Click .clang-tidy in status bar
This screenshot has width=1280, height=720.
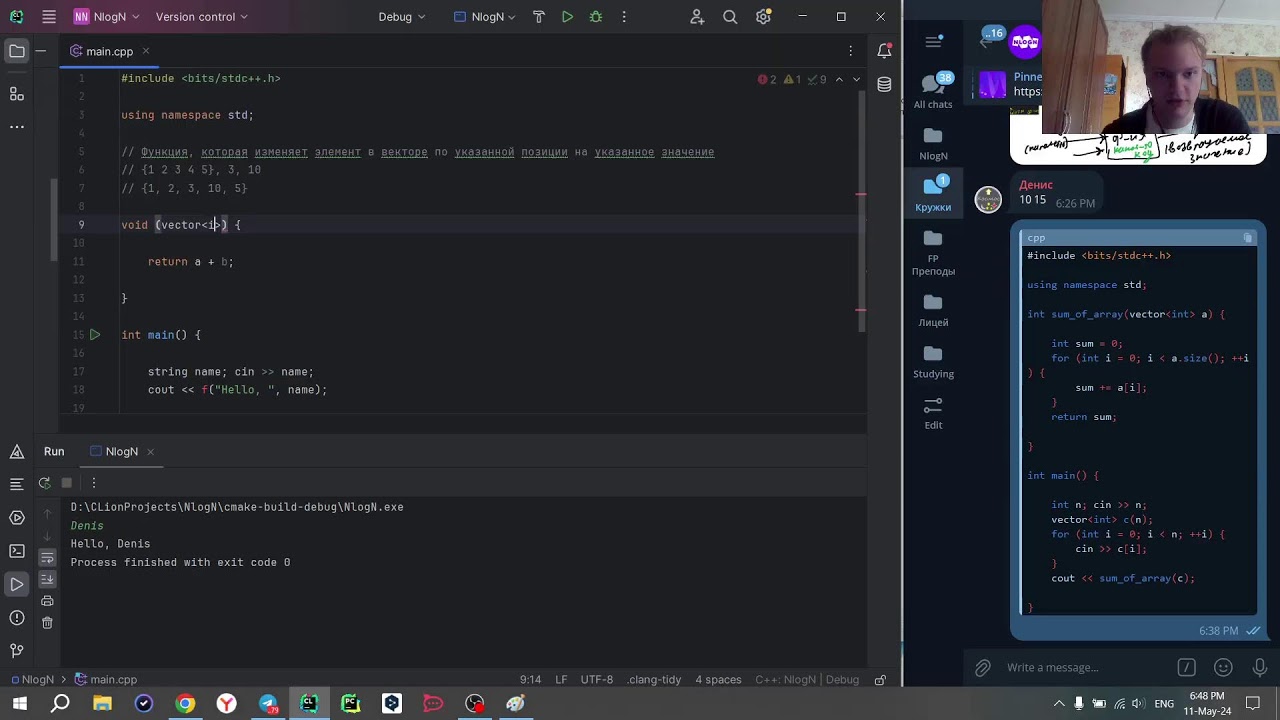(654, 680)
